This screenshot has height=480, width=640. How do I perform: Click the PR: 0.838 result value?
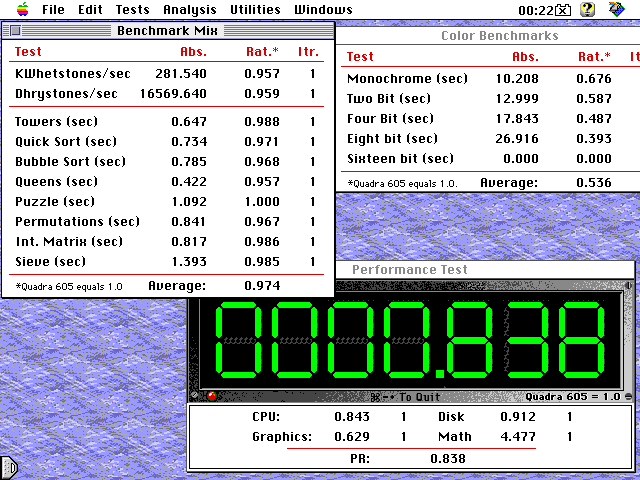[448, 459]
